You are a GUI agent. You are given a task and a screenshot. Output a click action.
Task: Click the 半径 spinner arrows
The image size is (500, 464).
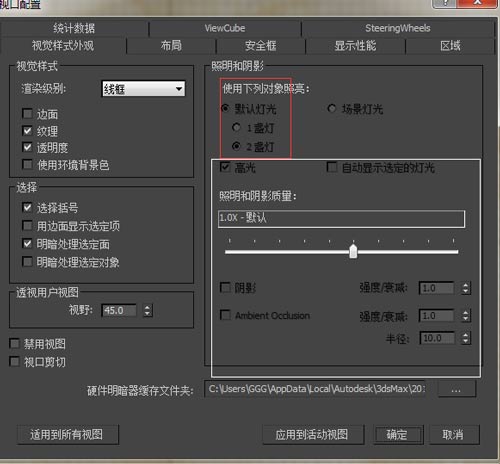(x=466, y=338)
